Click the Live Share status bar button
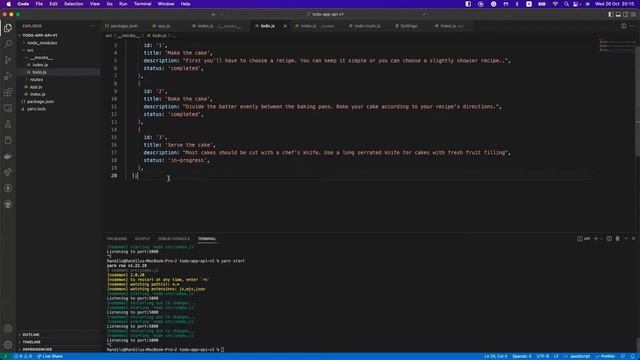The image size is (640, 360). tap(50, 356)
